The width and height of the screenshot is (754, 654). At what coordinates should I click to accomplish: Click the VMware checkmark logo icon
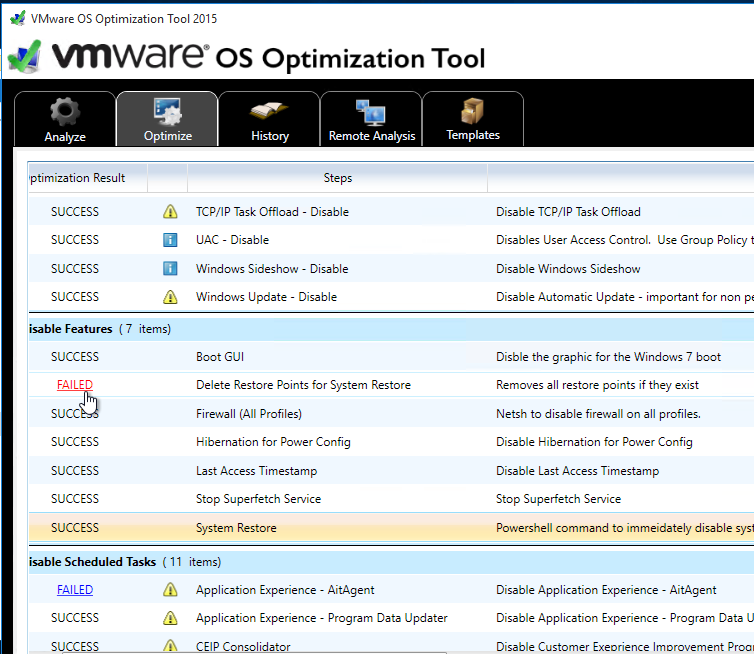pos(24,57)
